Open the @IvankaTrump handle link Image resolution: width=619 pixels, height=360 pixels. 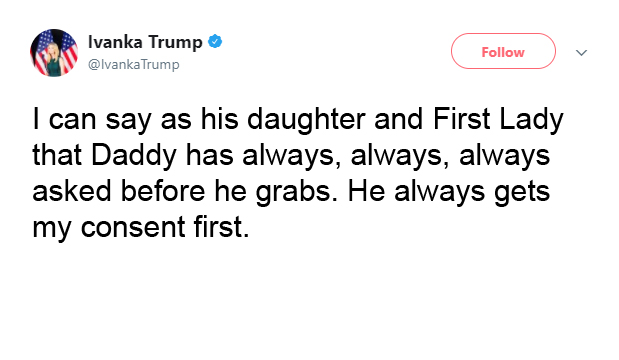click(x=133, y=64)
